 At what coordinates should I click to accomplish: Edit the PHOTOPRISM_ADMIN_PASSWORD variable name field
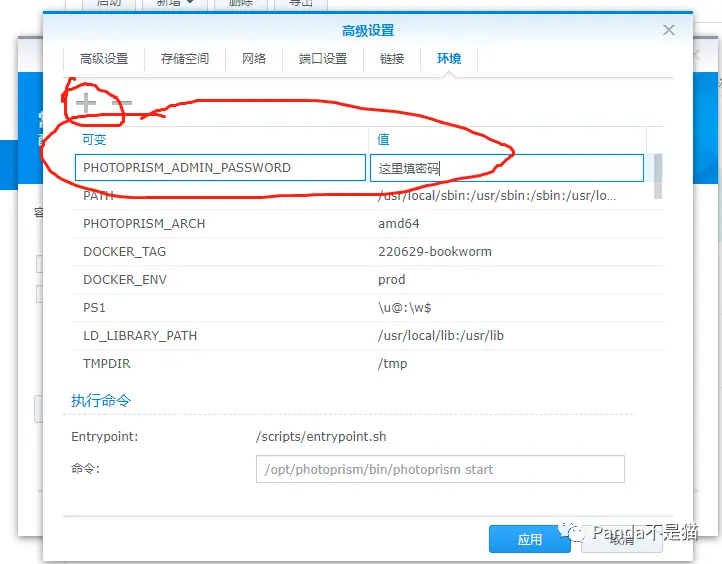coord(220,168)
